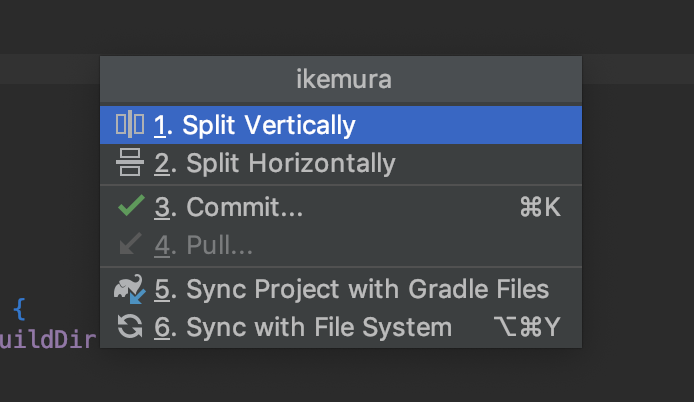Click the ⌘K shortcut hint for Commit
This screenshot has height=402, width=694.
[540, 207]
